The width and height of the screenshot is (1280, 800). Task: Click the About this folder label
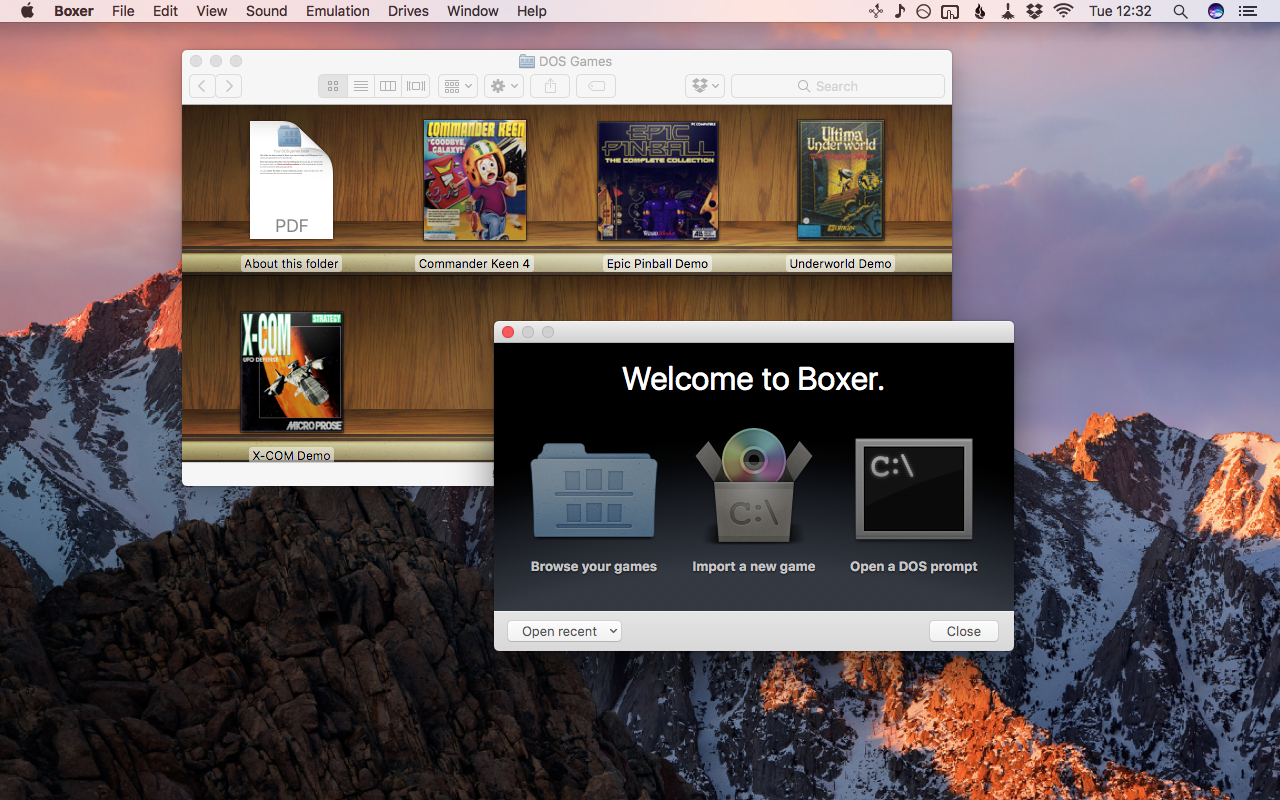tap(292, 263)
